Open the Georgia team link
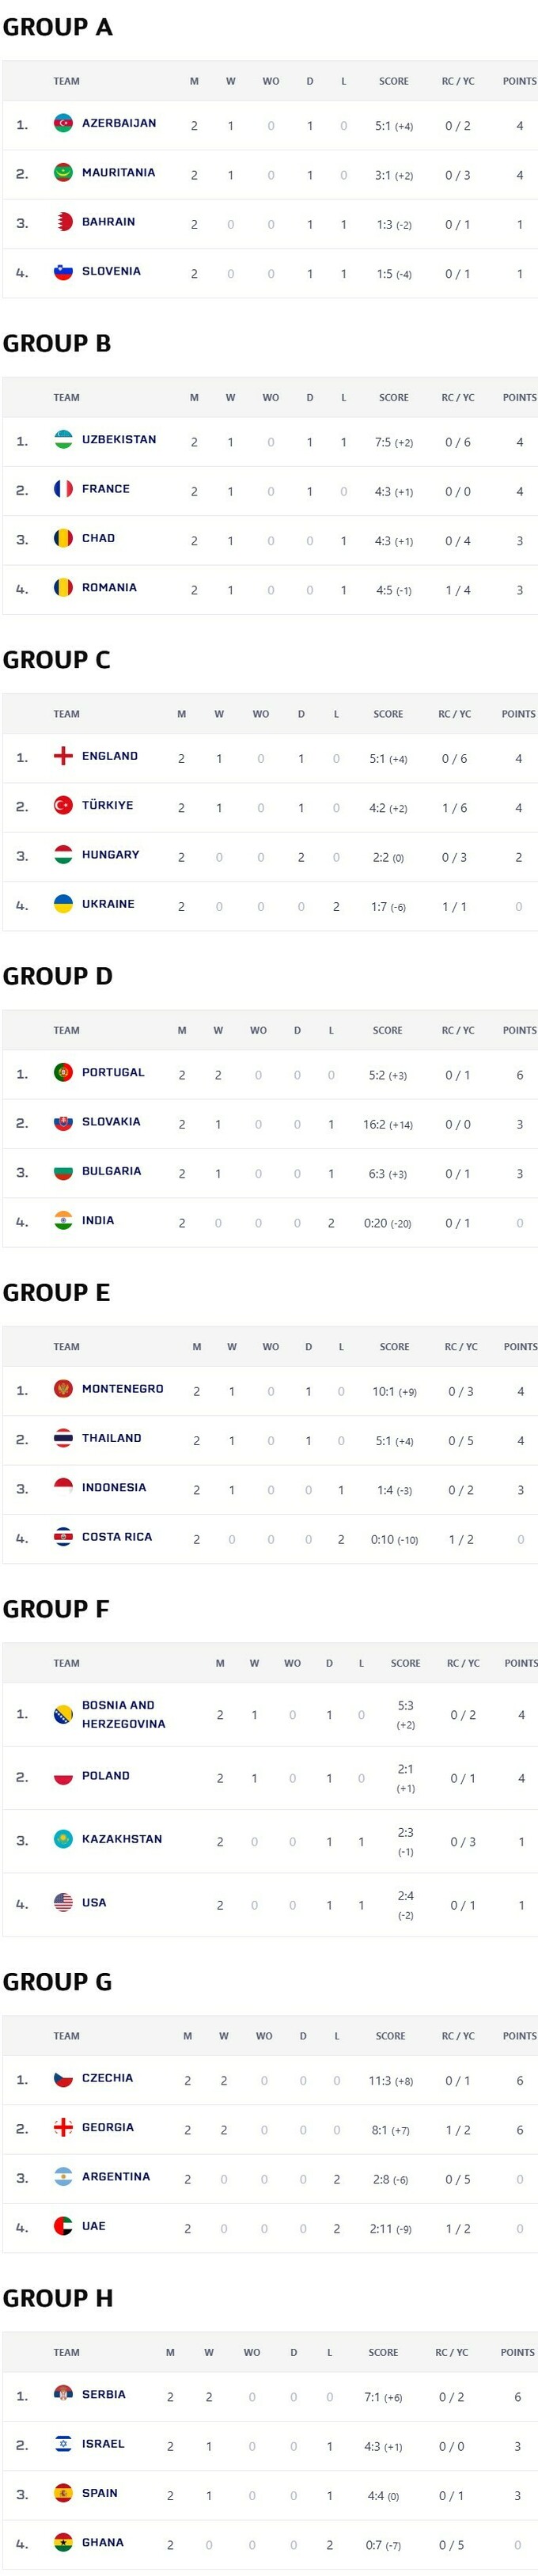Viewport: 538px width, 2576px height. click(x=107, y=2127)
